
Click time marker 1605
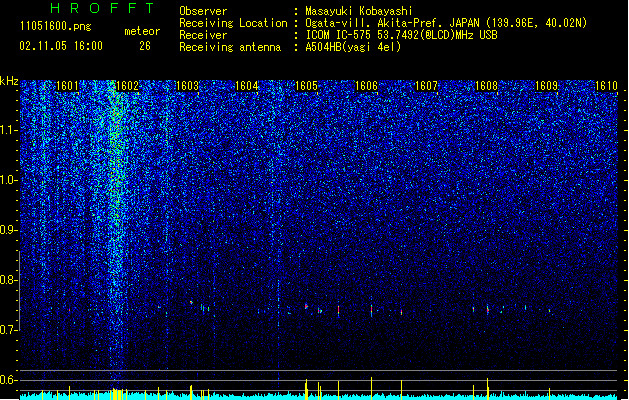click(x=306, y=86)
